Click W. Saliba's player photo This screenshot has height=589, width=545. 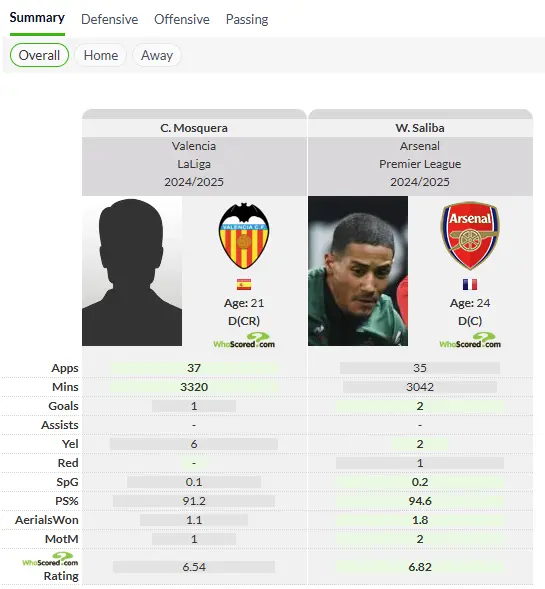click(358, 271)
